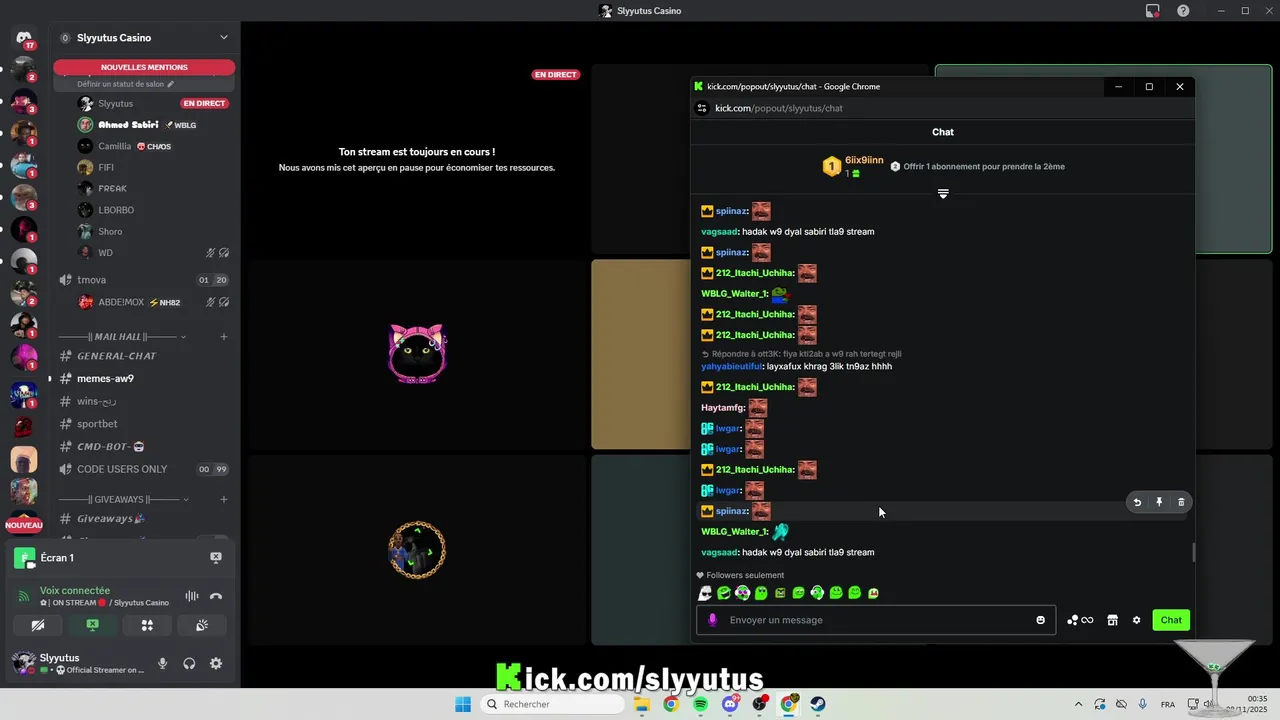This screenshot has height=720, width=1280.
Task: Click the Rechercher taskbar search box
Action: point(553,704)
